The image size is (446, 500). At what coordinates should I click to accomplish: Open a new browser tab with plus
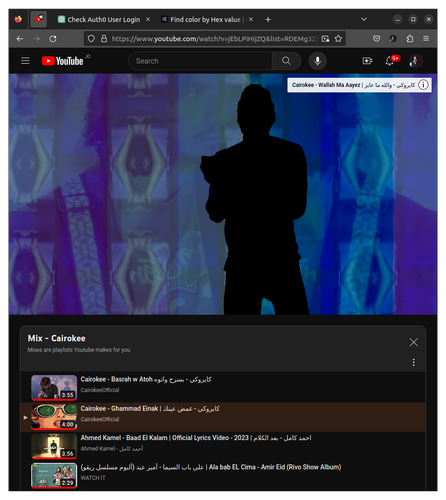click(268, 20)
